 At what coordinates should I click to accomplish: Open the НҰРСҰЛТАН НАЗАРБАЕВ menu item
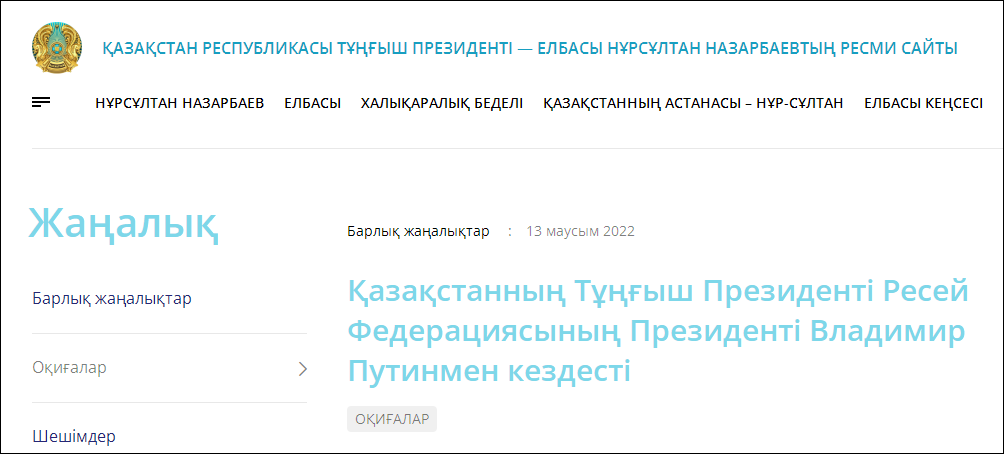[x=180, y=103]
